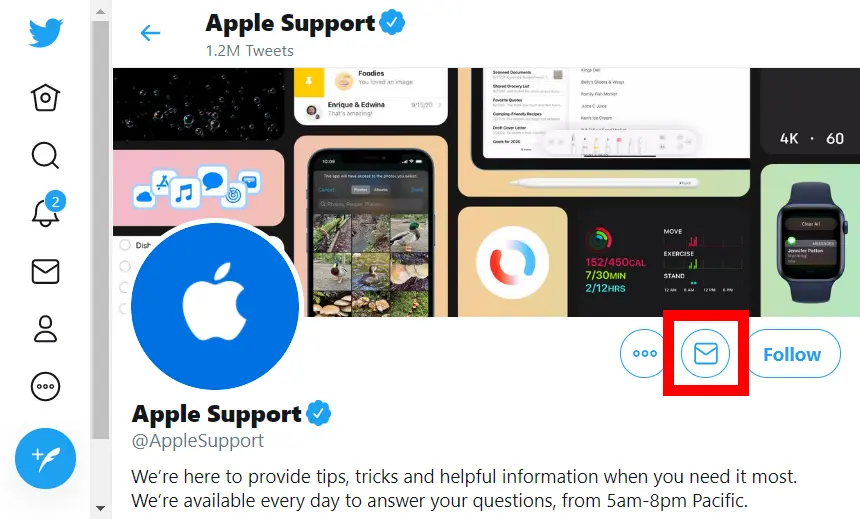Open profile options three-dot button

point(644,353)
